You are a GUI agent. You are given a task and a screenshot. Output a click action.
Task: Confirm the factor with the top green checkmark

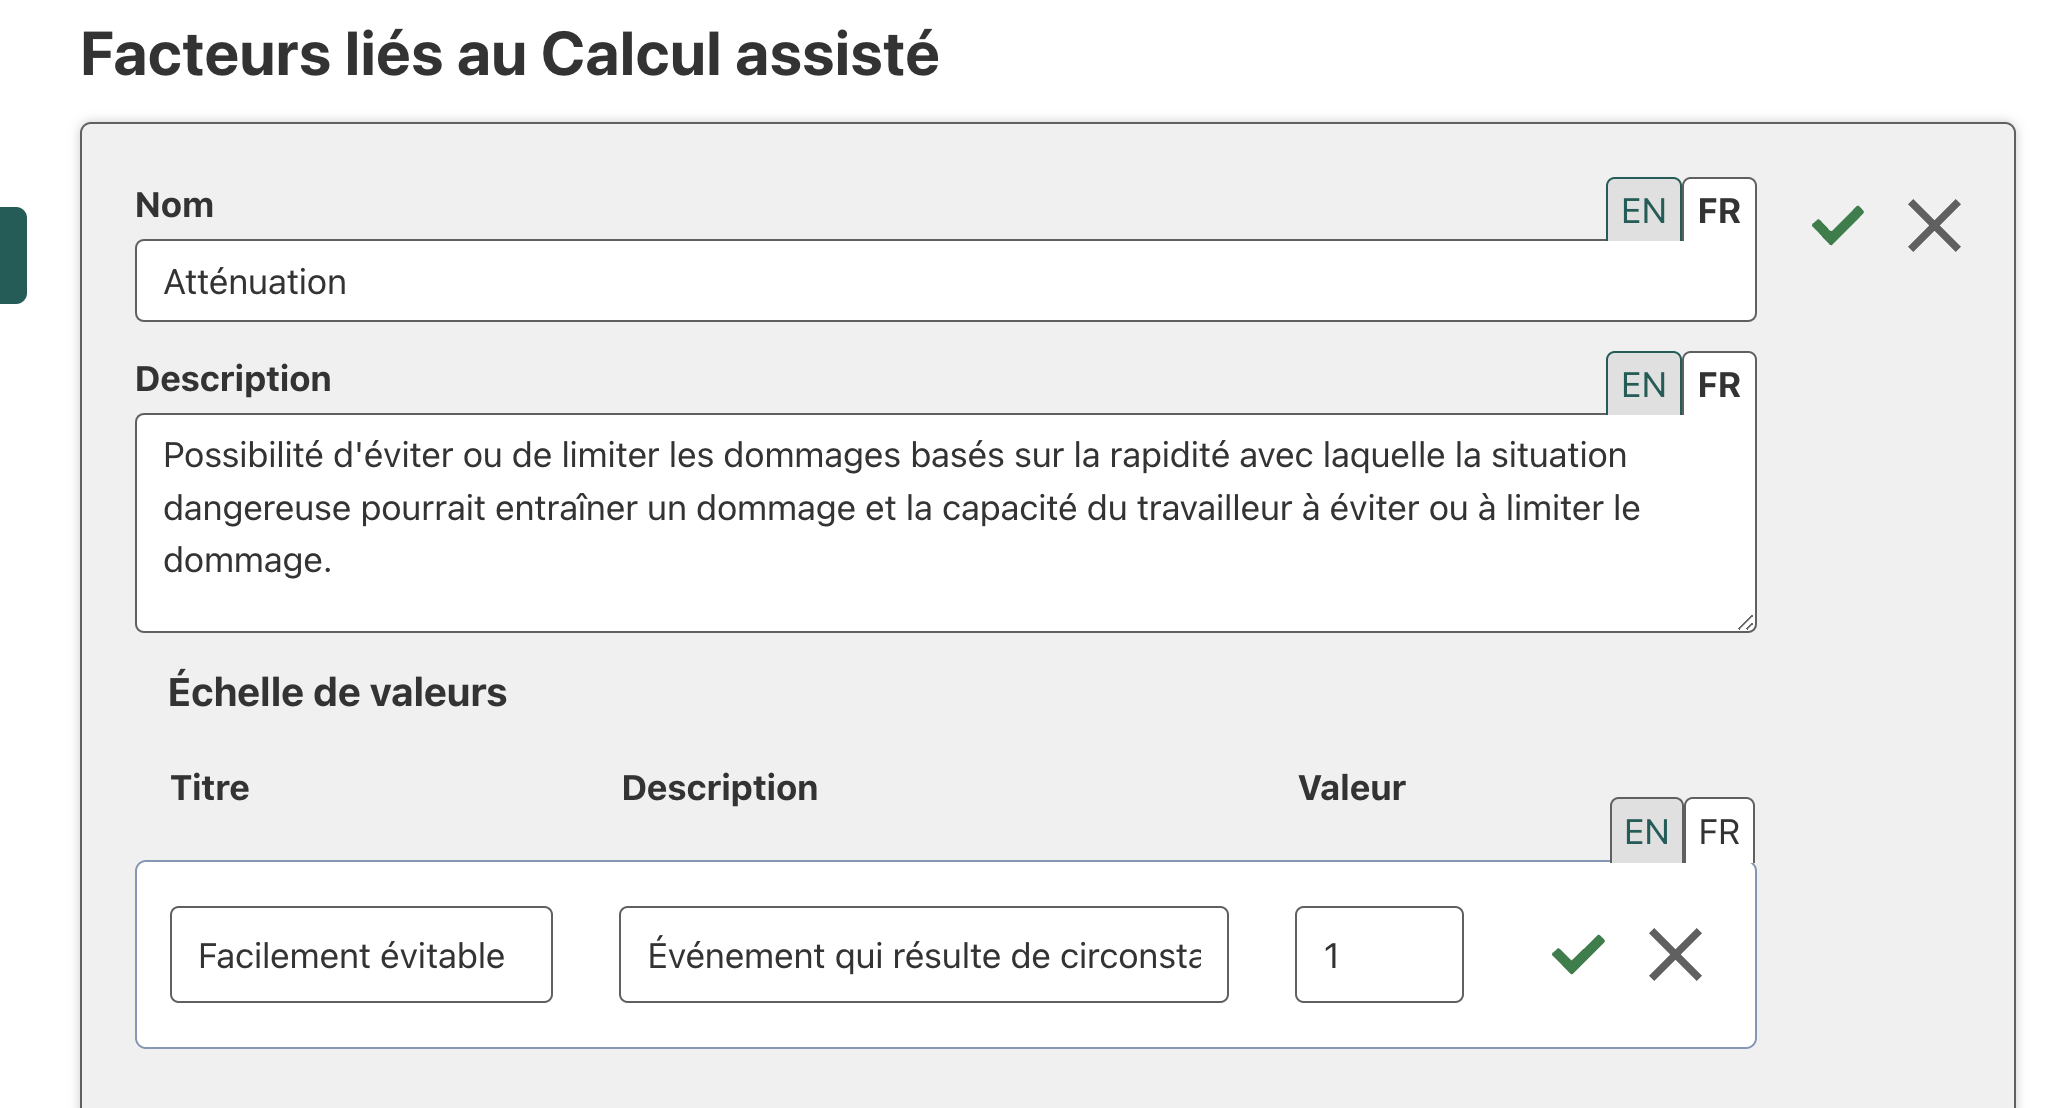click(x=1837, y=225)
